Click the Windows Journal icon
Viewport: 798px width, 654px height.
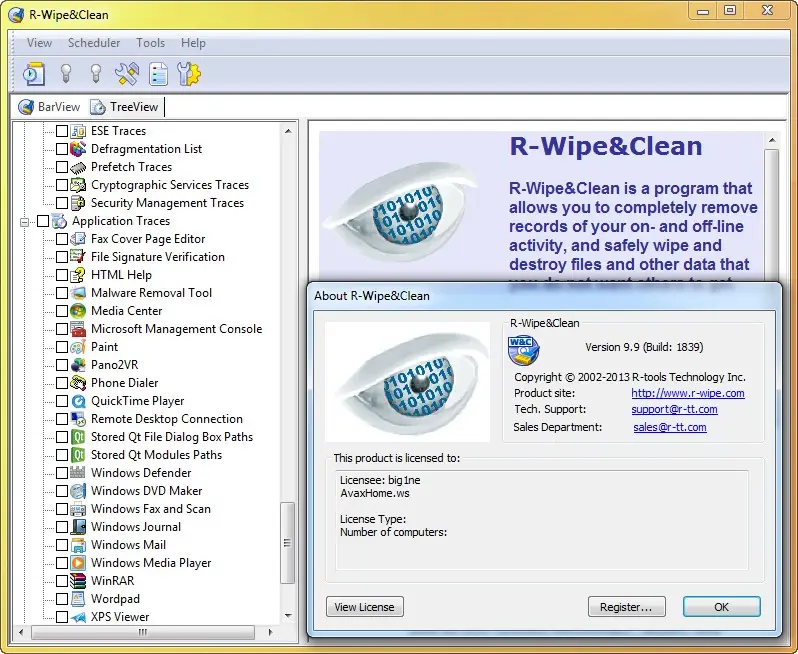78,527
